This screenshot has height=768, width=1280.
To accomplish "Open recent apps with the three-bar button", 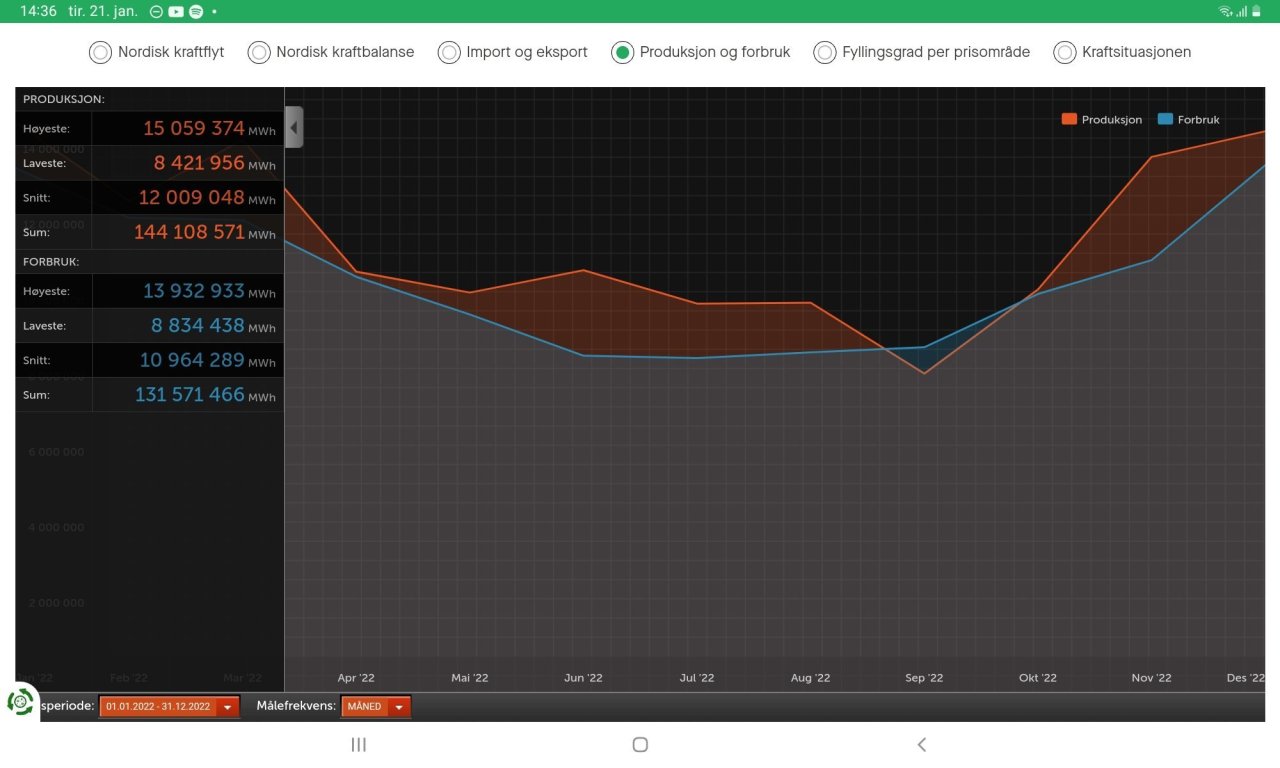I will pyautogui.click(x=359, y=744).
